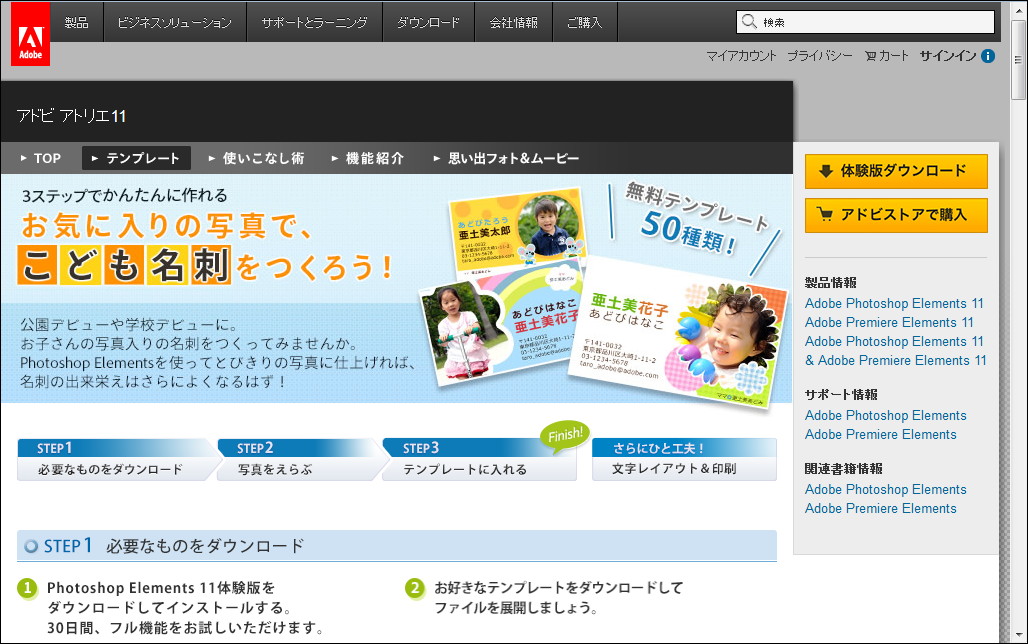1028x644 pixels.
Task: Click the download arrow icon on 体験版ダウンロード button
Action: click(824, 171)
